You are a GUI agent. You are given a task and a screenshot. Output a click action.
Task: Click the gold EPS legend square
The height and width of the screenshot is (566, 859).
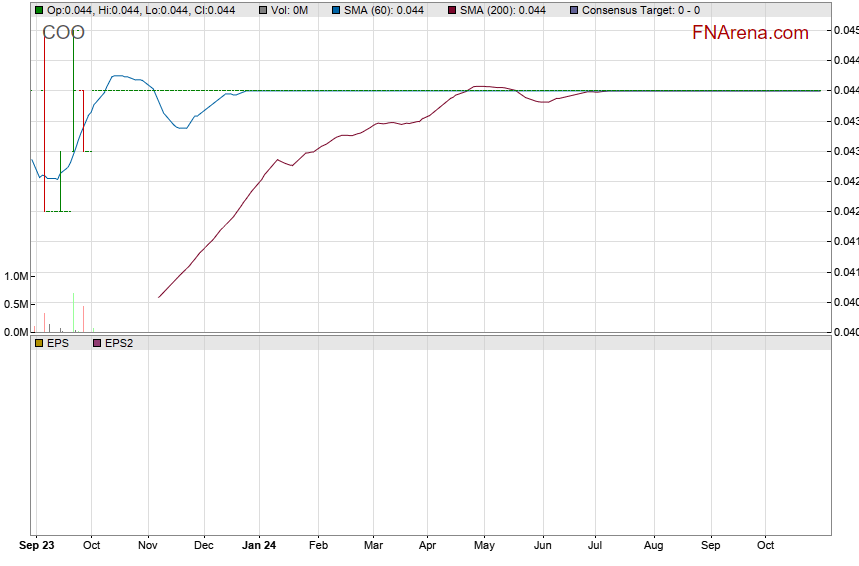(x=39, y=343)
